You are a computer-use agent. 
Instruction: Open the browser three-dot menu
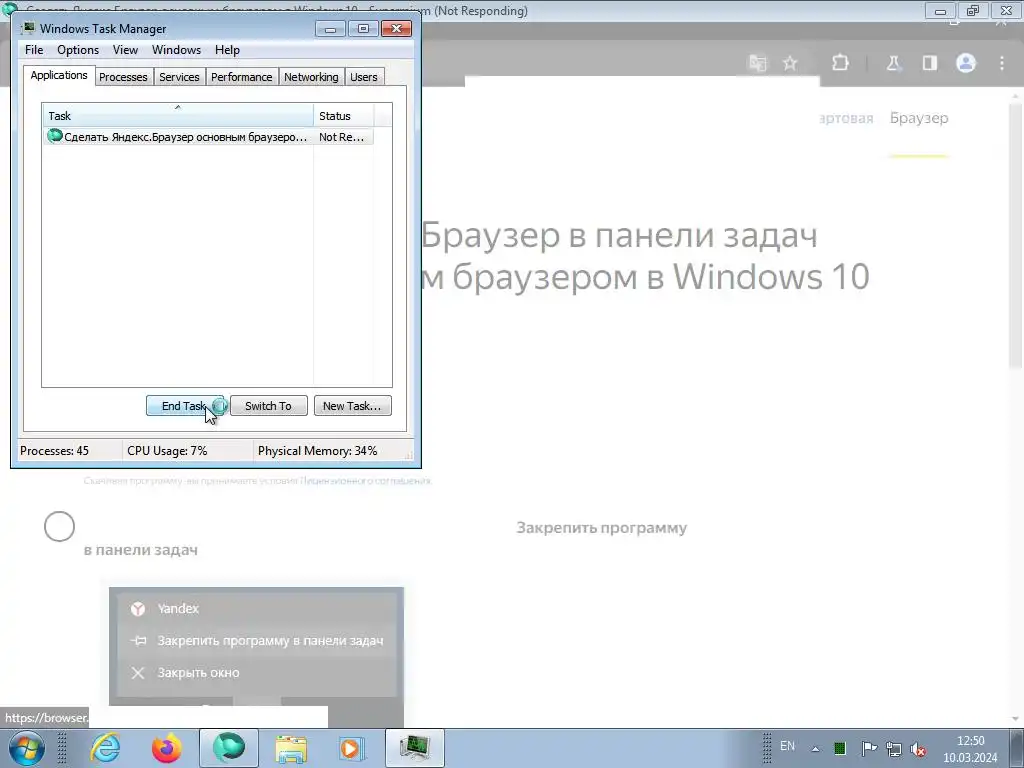(x=1002, y=63)
